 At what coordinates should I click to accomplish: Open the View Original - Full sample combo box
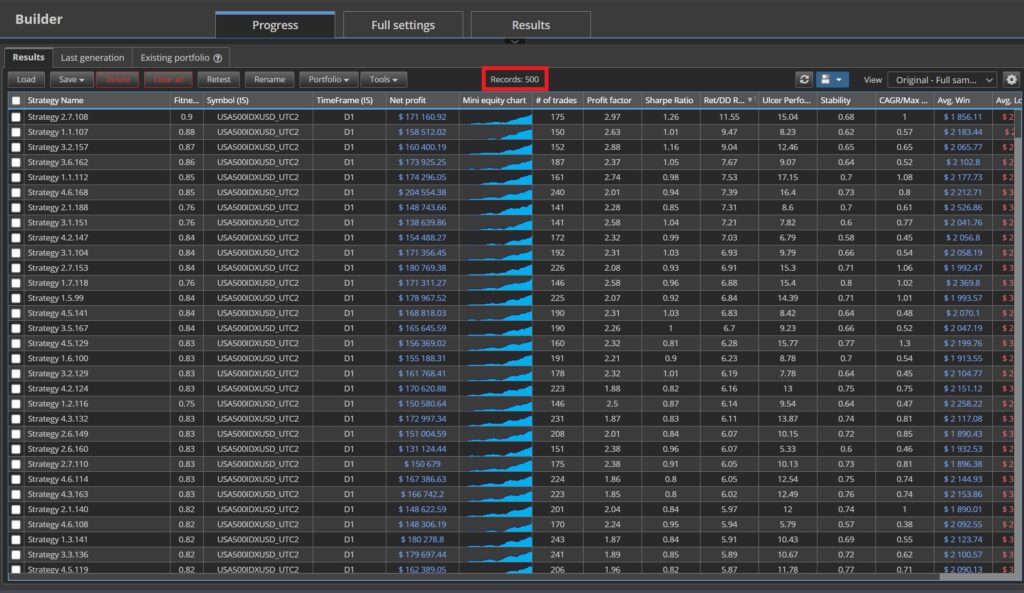943,79
